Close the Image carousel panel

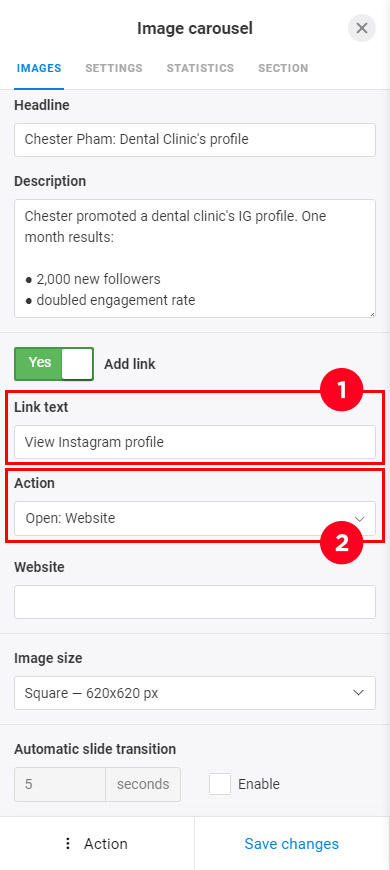pos(362,28)
